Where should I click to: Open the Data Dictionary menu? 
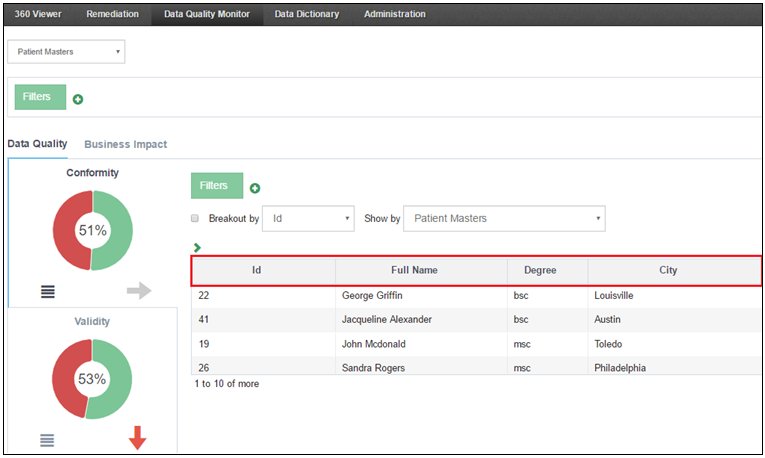tap(307, 14)
